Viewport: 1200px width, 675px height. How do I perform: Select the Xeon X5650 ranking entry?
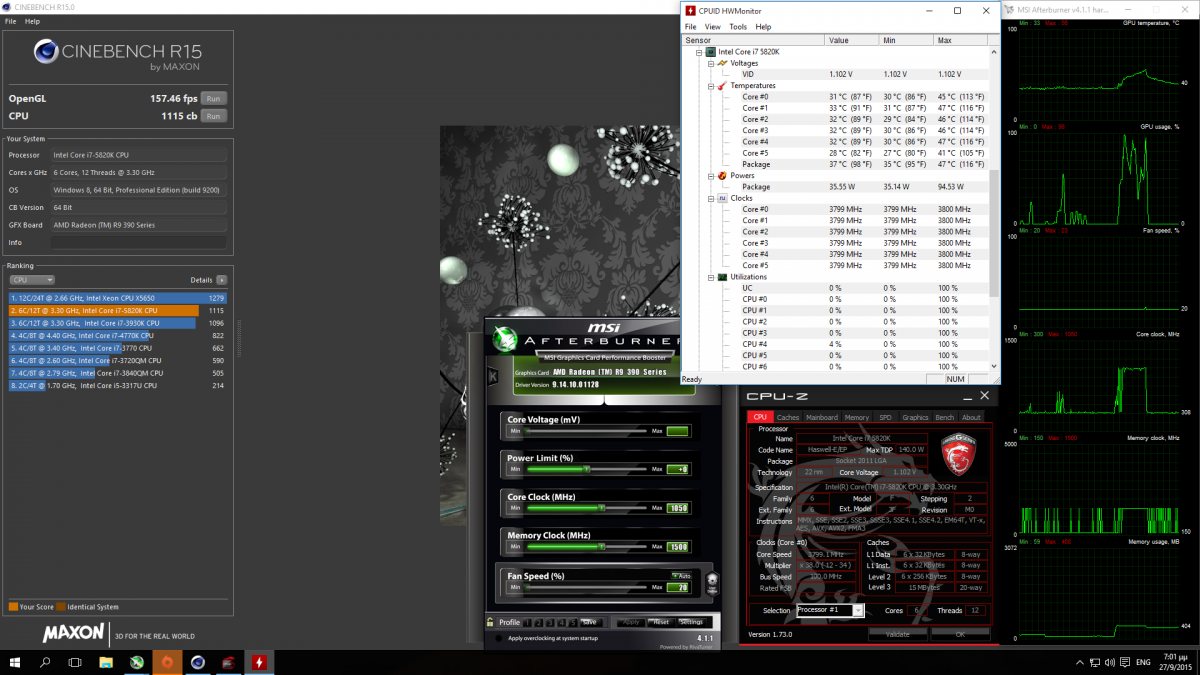click(x=118, y=298)
